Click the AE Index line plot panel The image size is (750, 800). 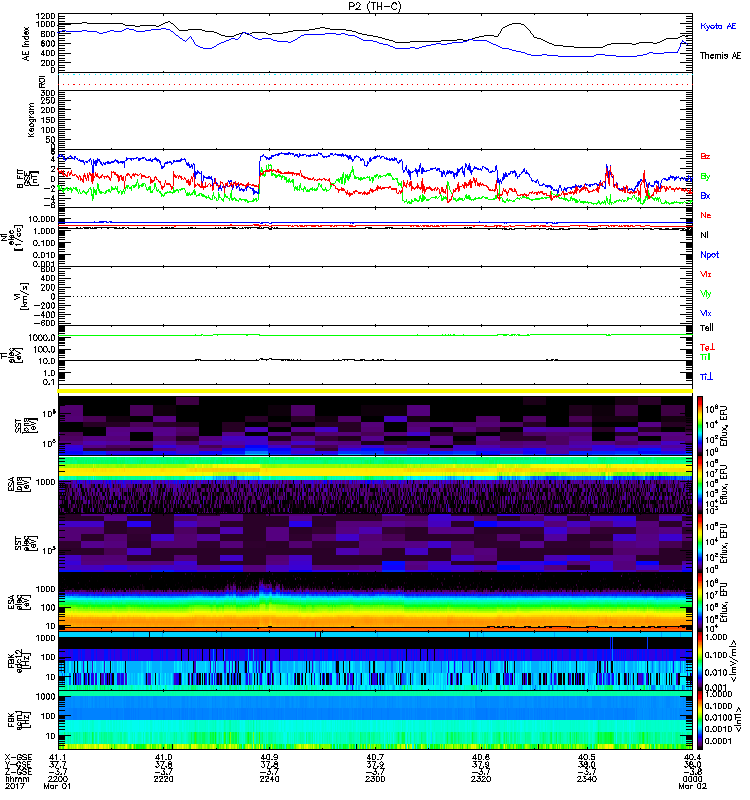pos(375,43)
